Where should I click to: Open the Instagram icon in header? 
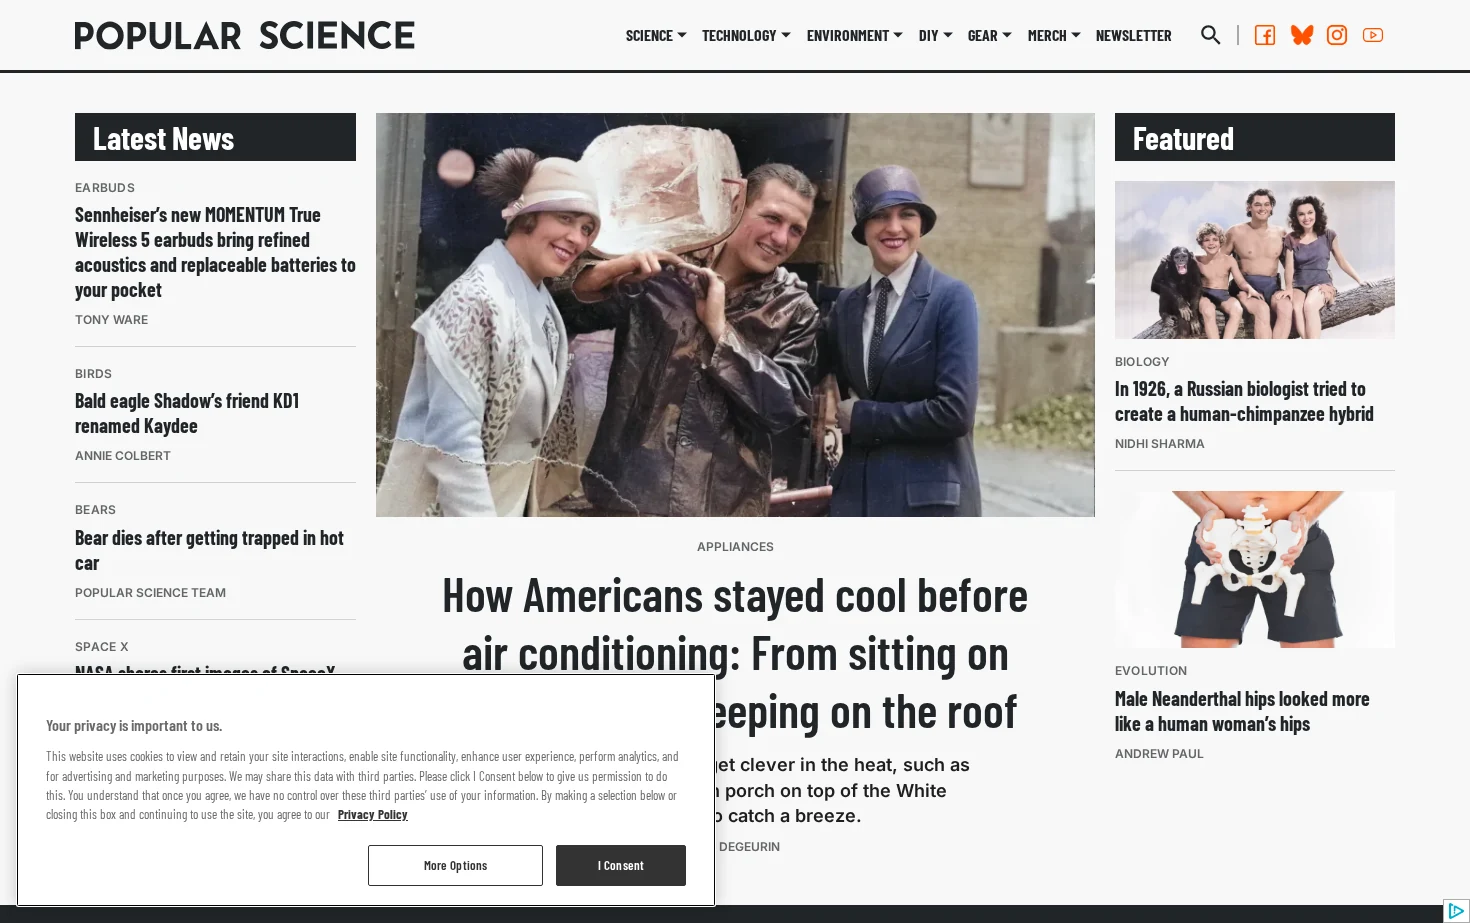pos(1337,35)
